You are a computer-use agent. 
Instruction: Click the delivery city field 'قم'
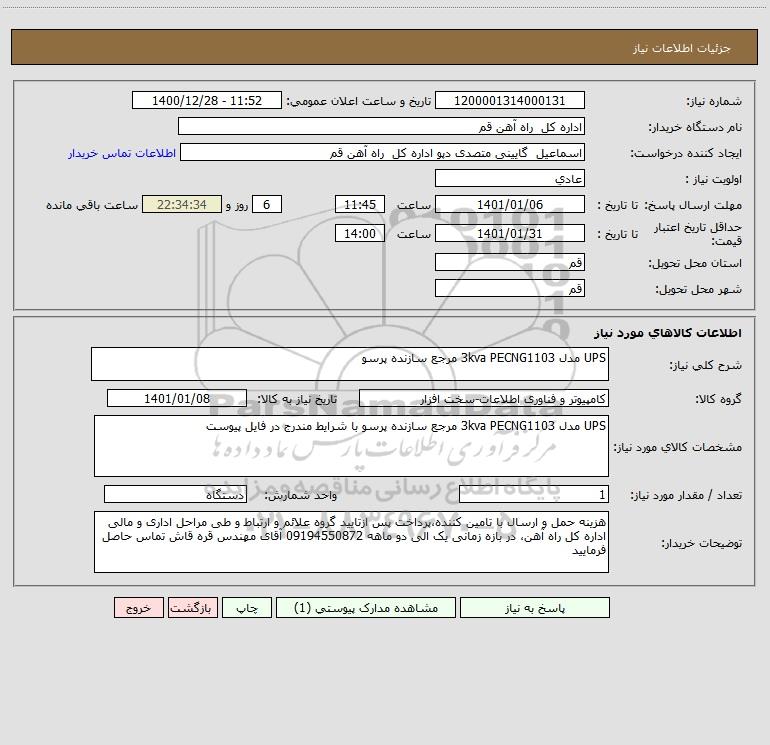[510, 288]
